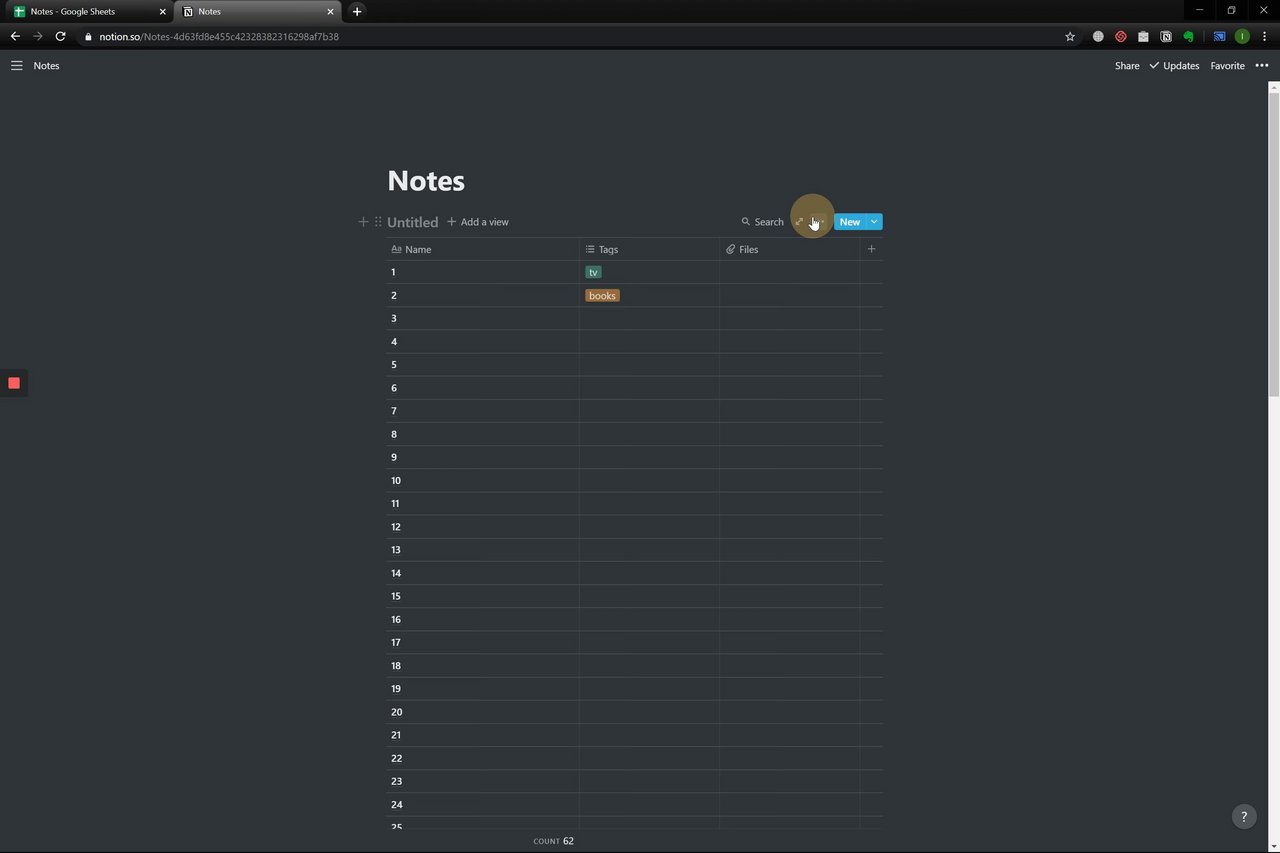
Task: Select the Untitled database title
Action: 412,222
